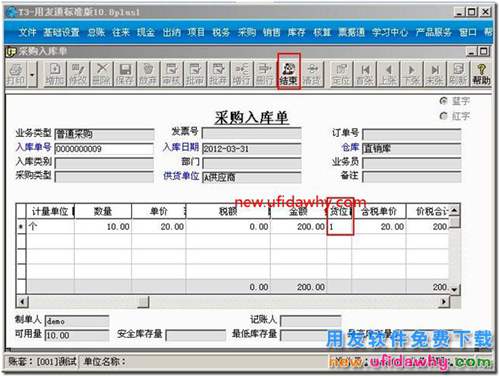Click the empty 入库类别 field

[x=104, y=163]
